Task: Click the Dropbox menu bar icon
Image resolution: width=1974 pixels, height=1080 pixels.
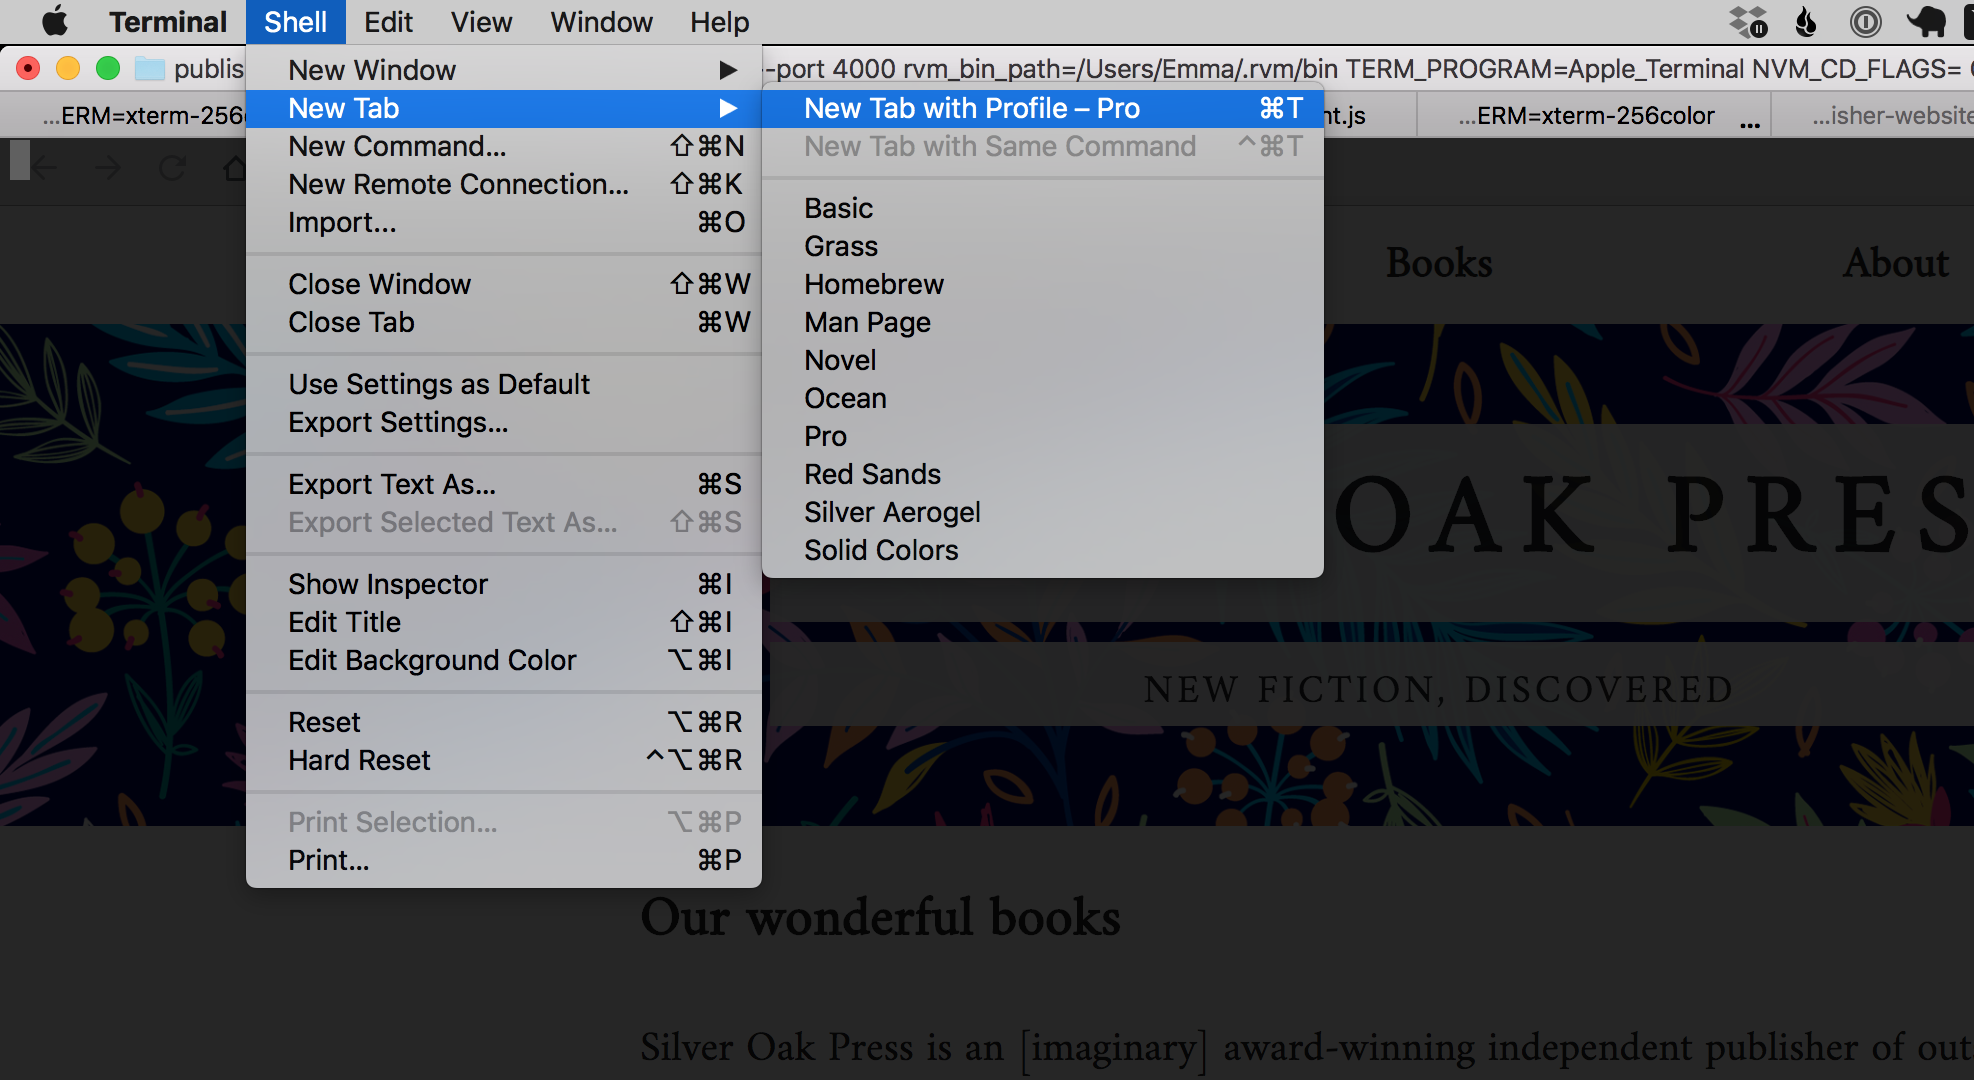Action: coord(1748,21)
